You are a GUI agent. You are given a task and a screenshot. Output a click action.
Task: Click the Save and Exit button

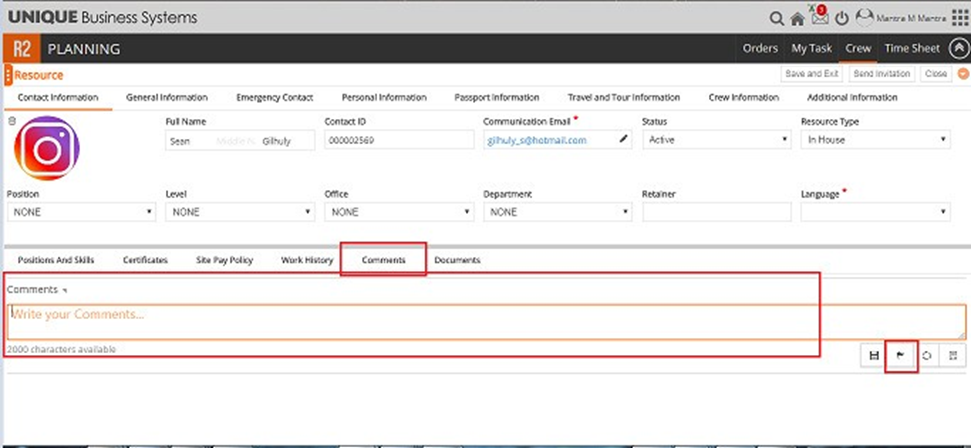tap(811, 74)
